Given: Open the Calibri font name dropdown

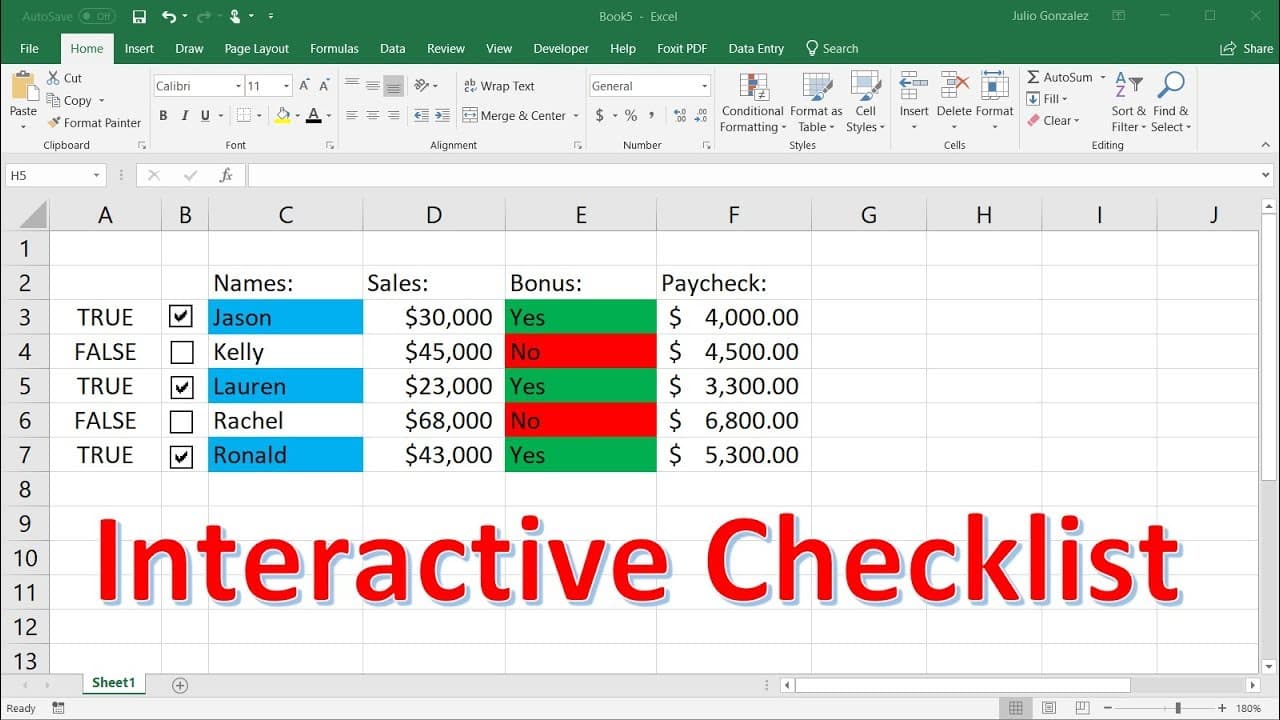Looking at the screenshot, I should 238,86.
